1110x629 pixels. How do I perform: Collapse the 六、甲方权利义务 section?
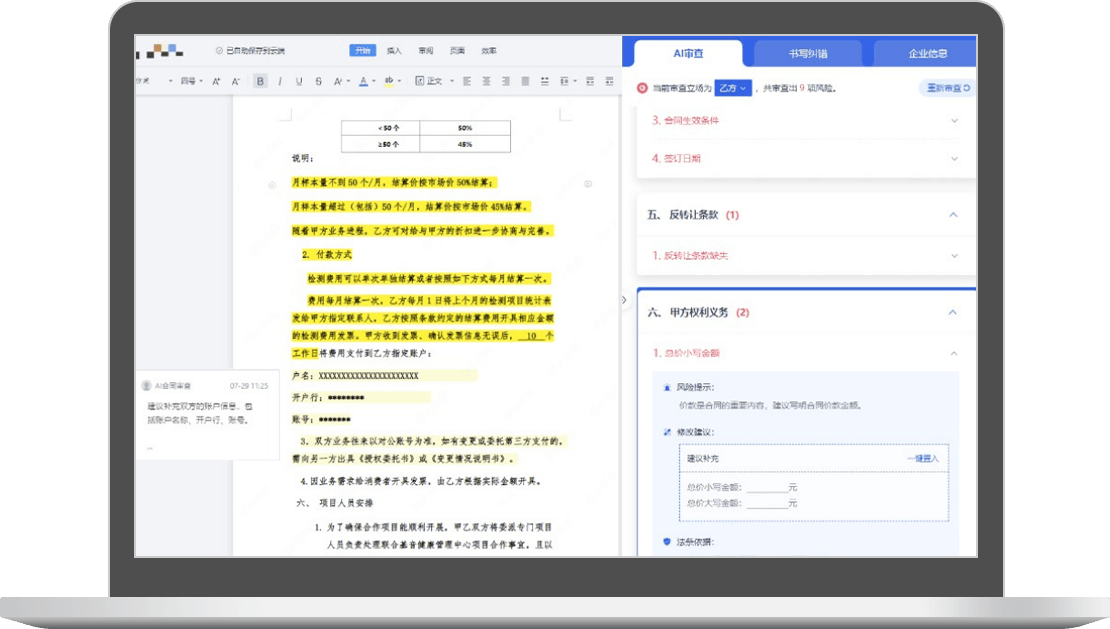pos(953,312)
